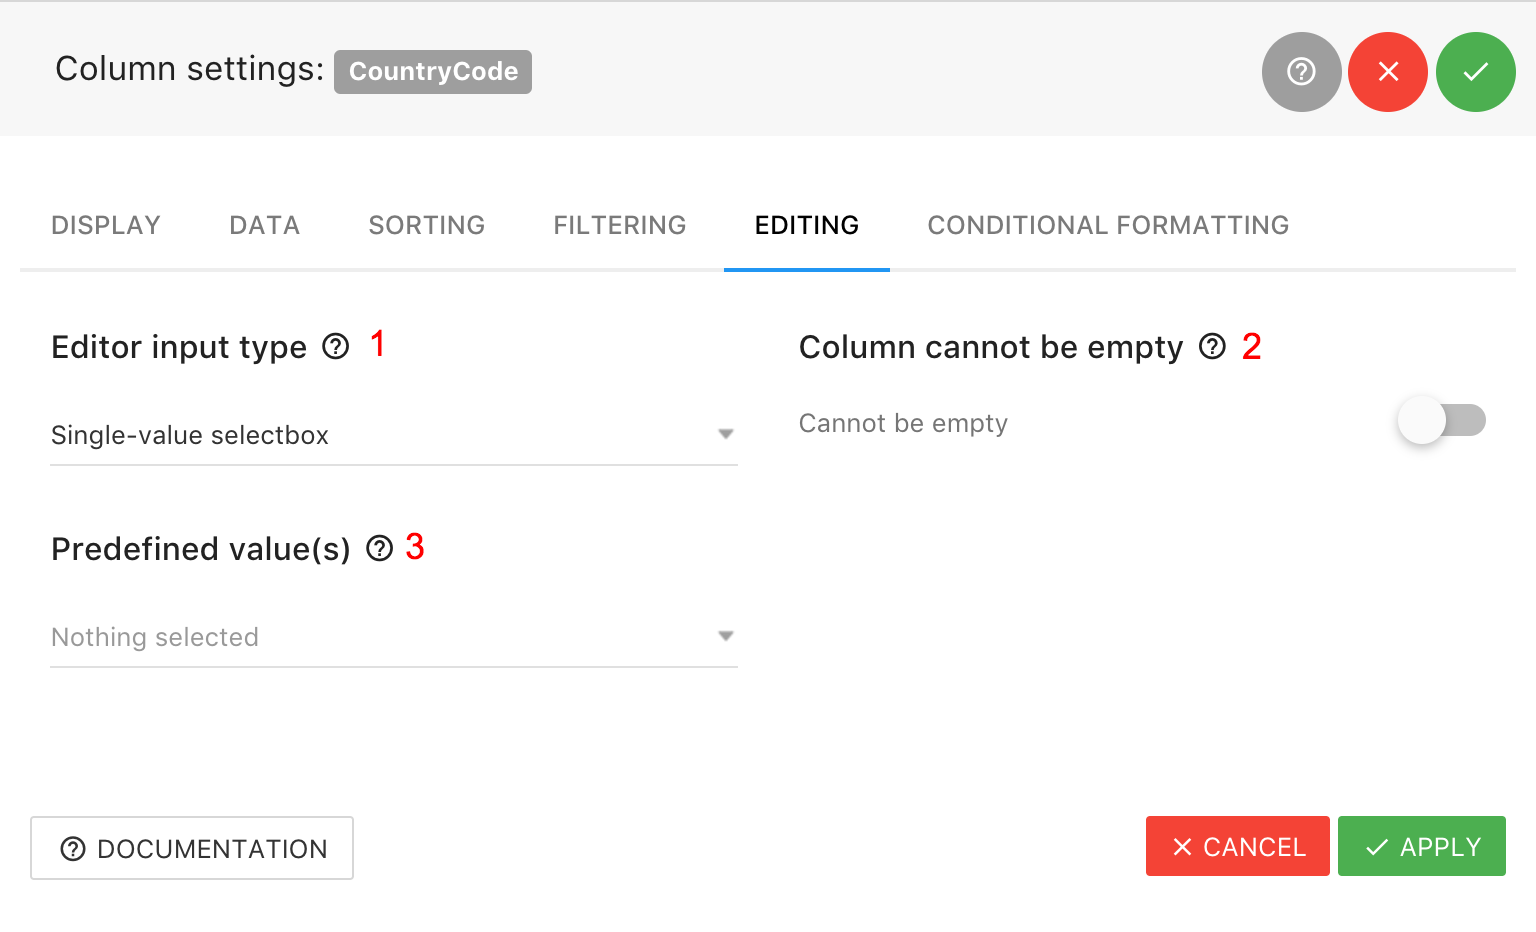Open the CONDITIONAL FORMATTING tab
This screenshot has height=932, width=1536.
[x=1108, y=226]
